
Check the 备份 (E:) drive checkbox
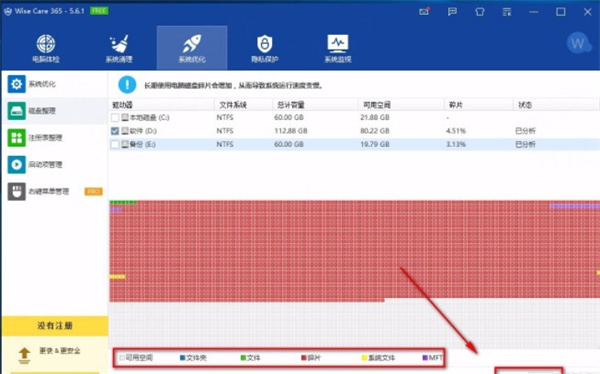tap(115, 144)
